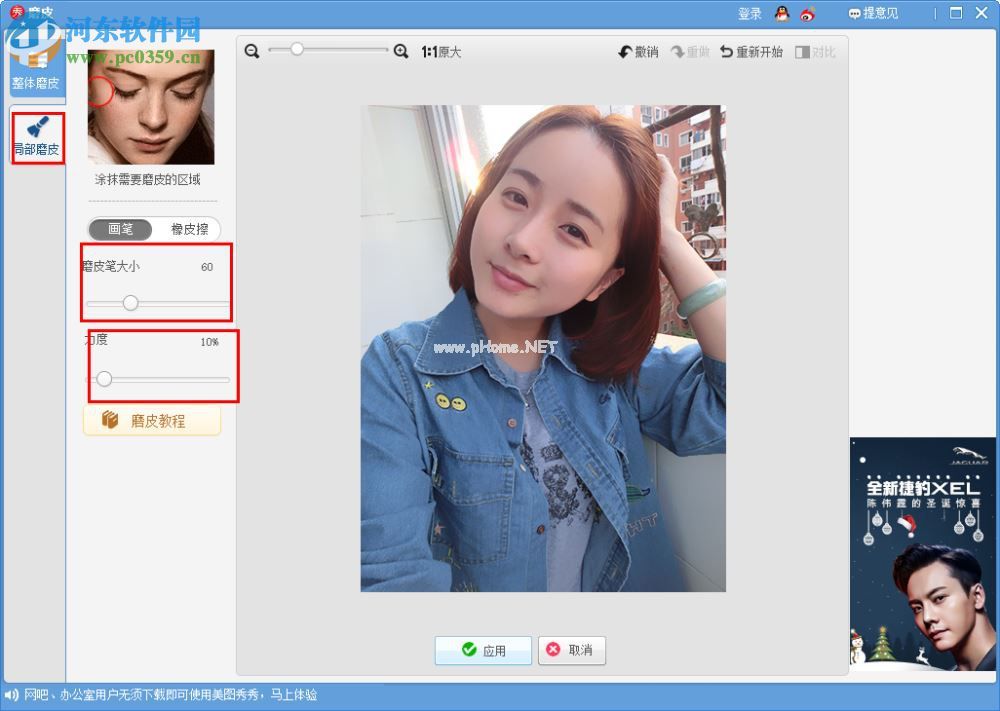1000x711 pixels.
Task: Click the 1:1原大 actual size option
Action: pyautogui.click(x=441, y=52)
